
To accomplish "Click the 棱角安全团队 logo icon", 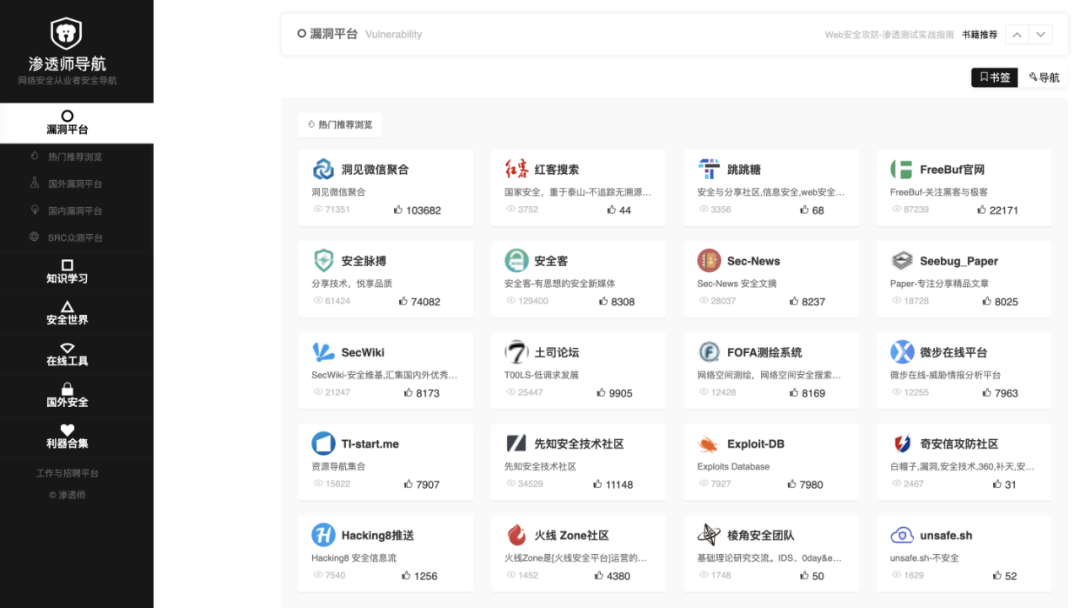I will (709, 535).
